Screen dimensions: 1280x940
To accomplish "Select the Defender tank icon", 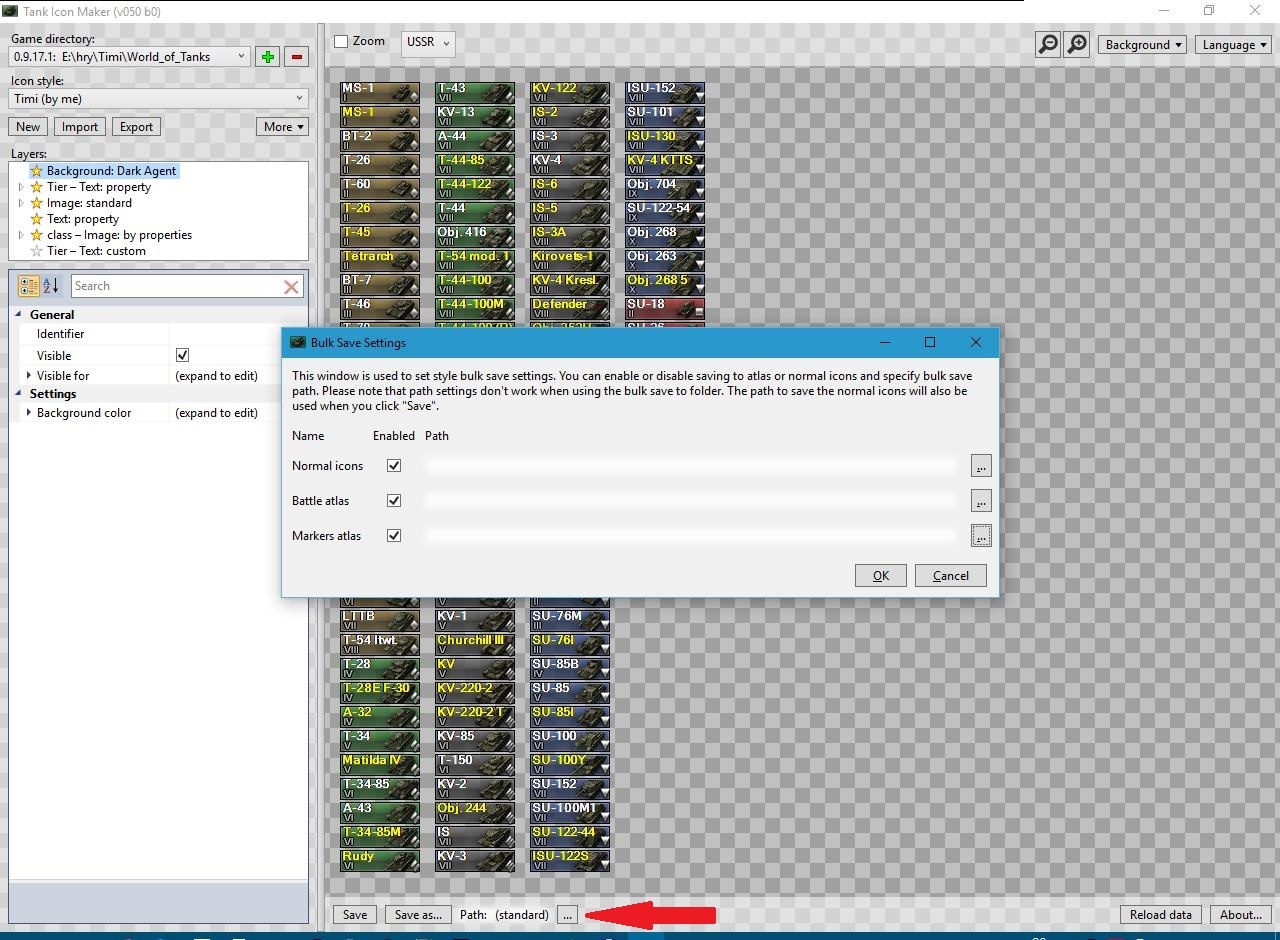I will click(570, 308).
